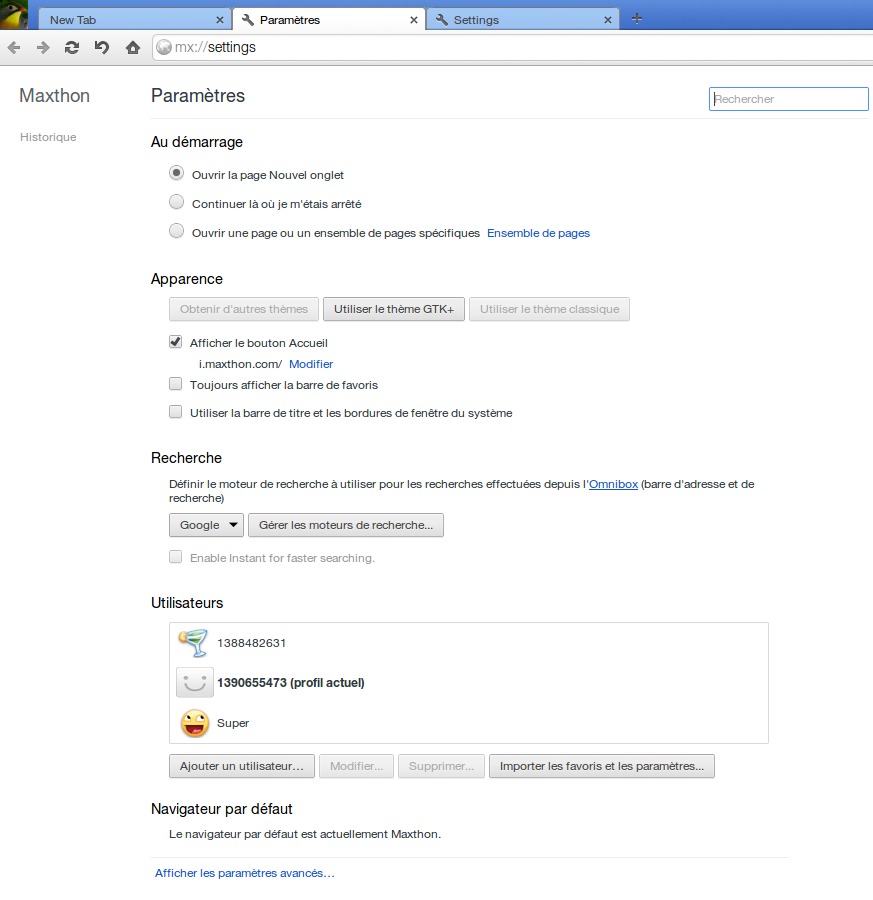Select user 1390655473 (profil actuel)
This screenshot has width=873, height=900.
468,682
